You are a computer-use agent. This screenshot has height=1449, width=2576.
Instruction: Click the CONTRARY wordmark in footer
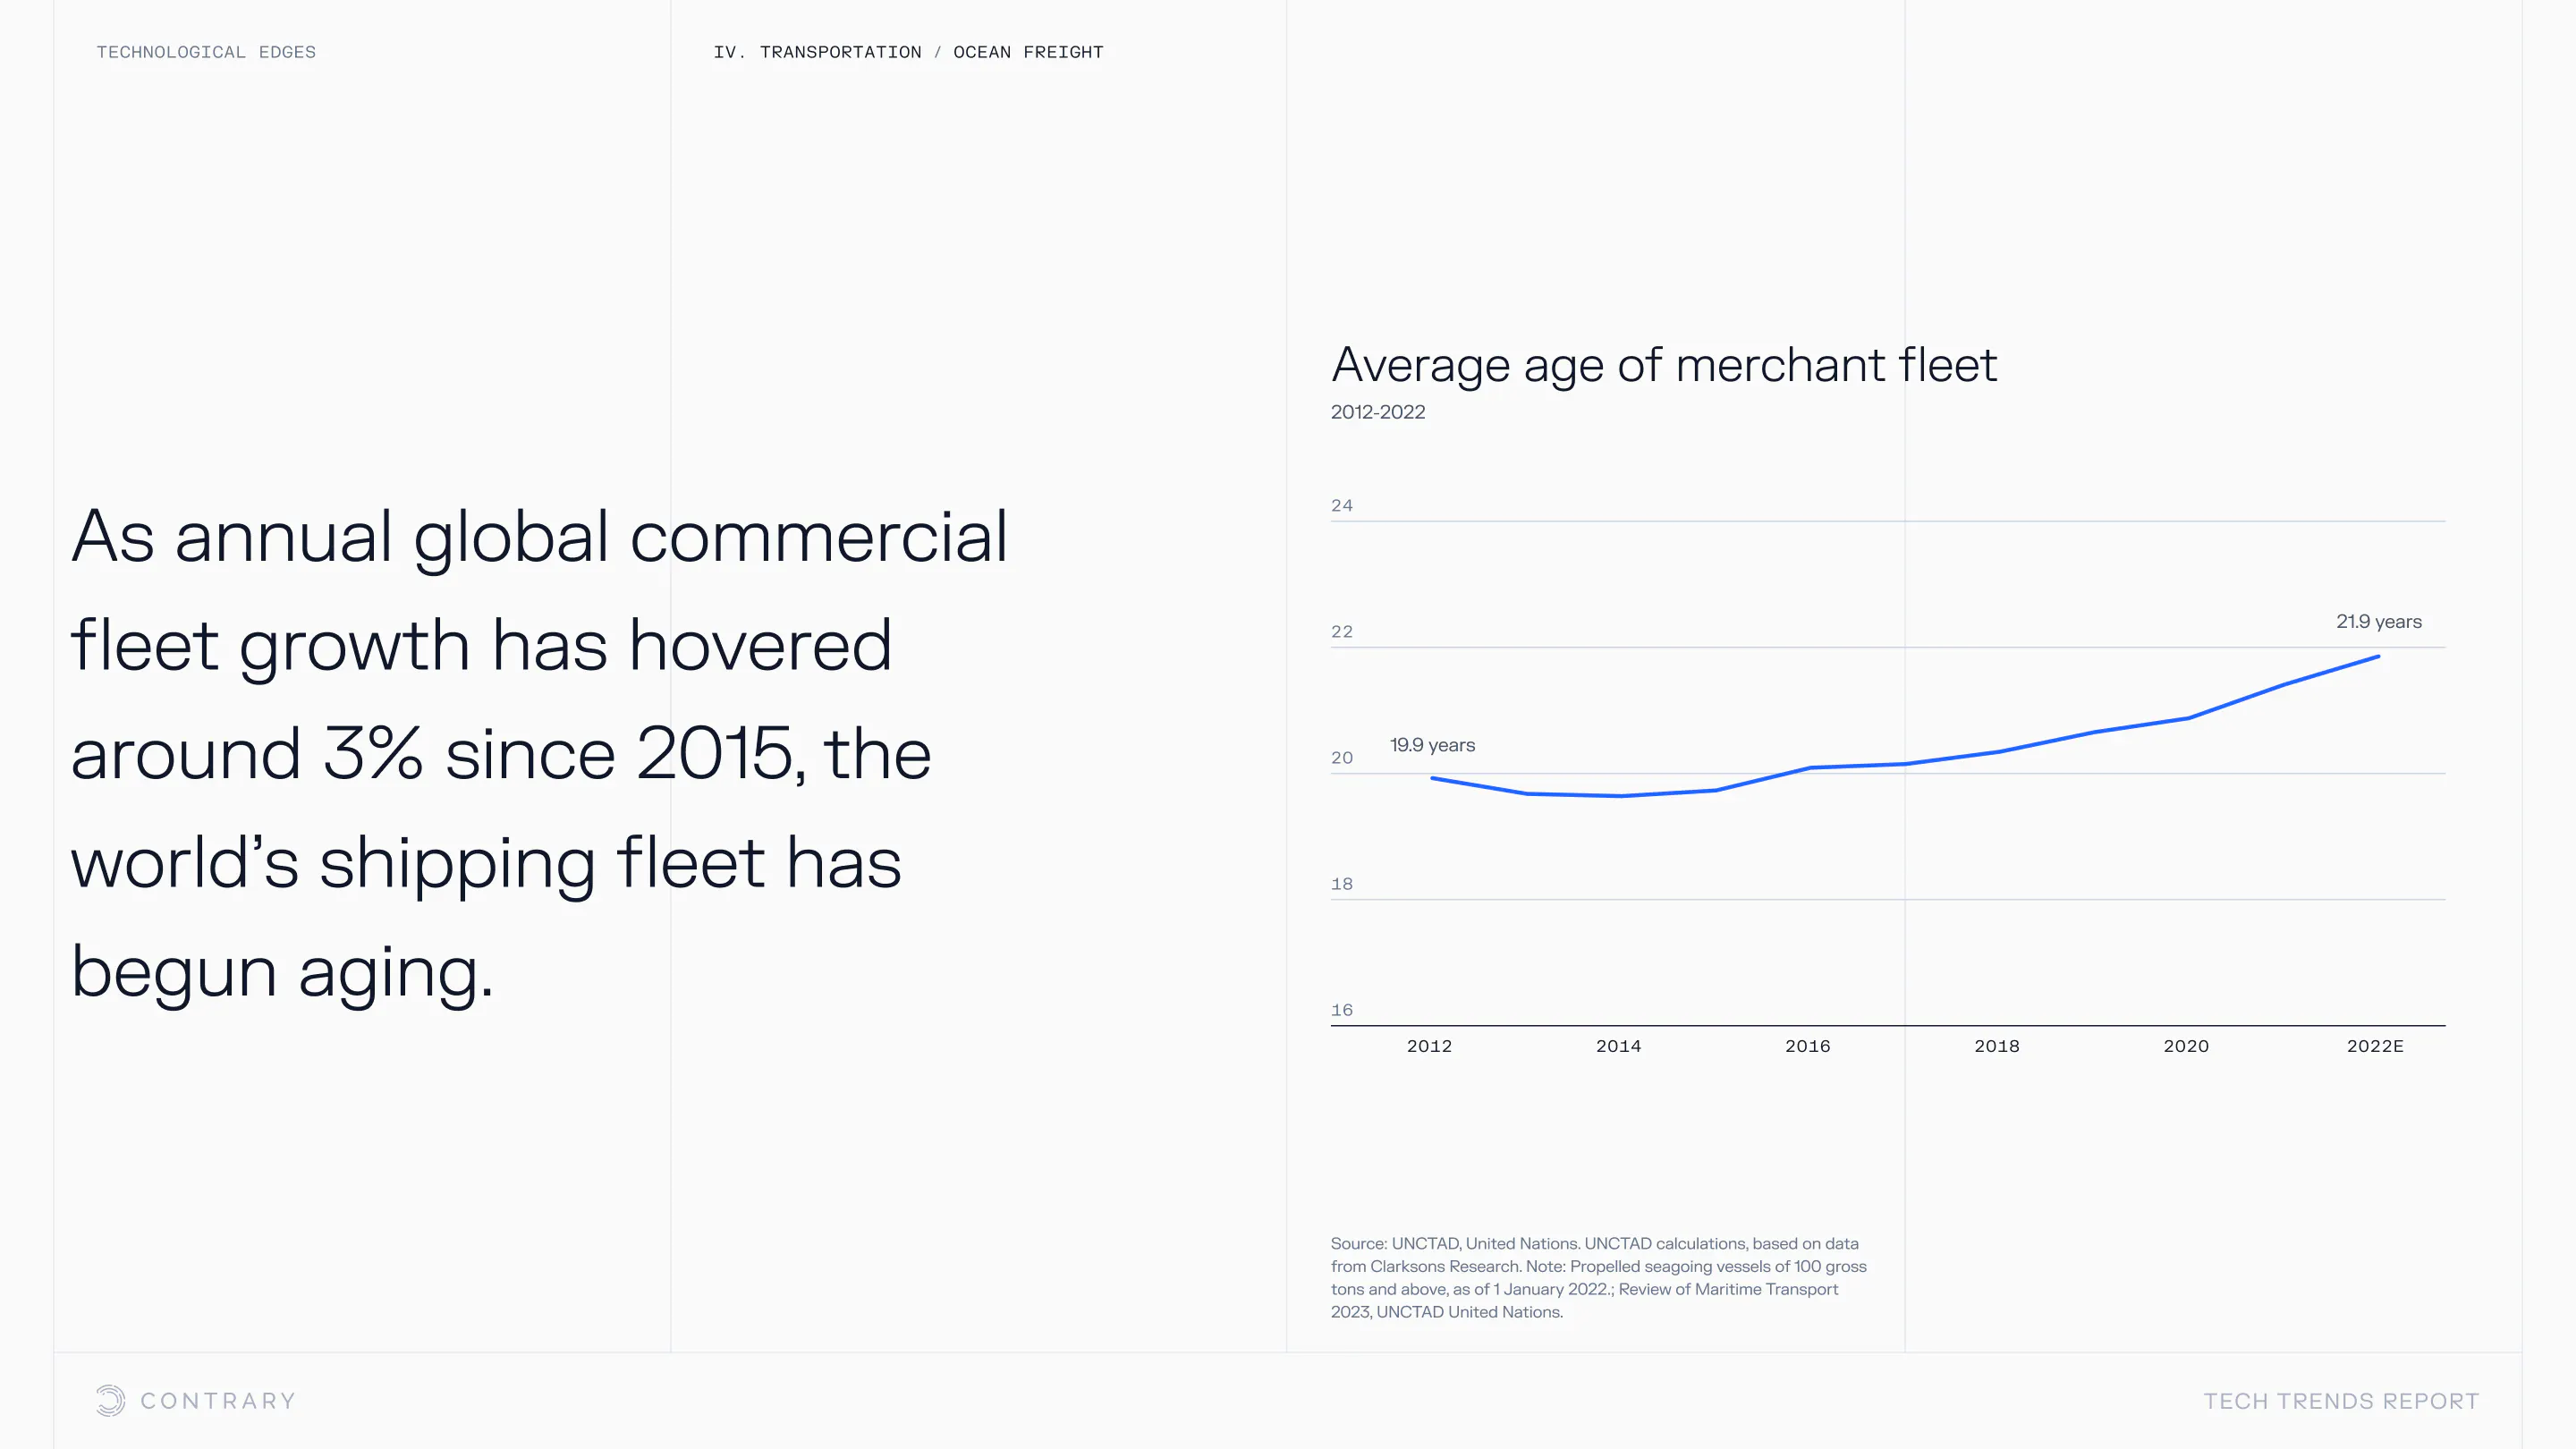(x=218, y=1401)
